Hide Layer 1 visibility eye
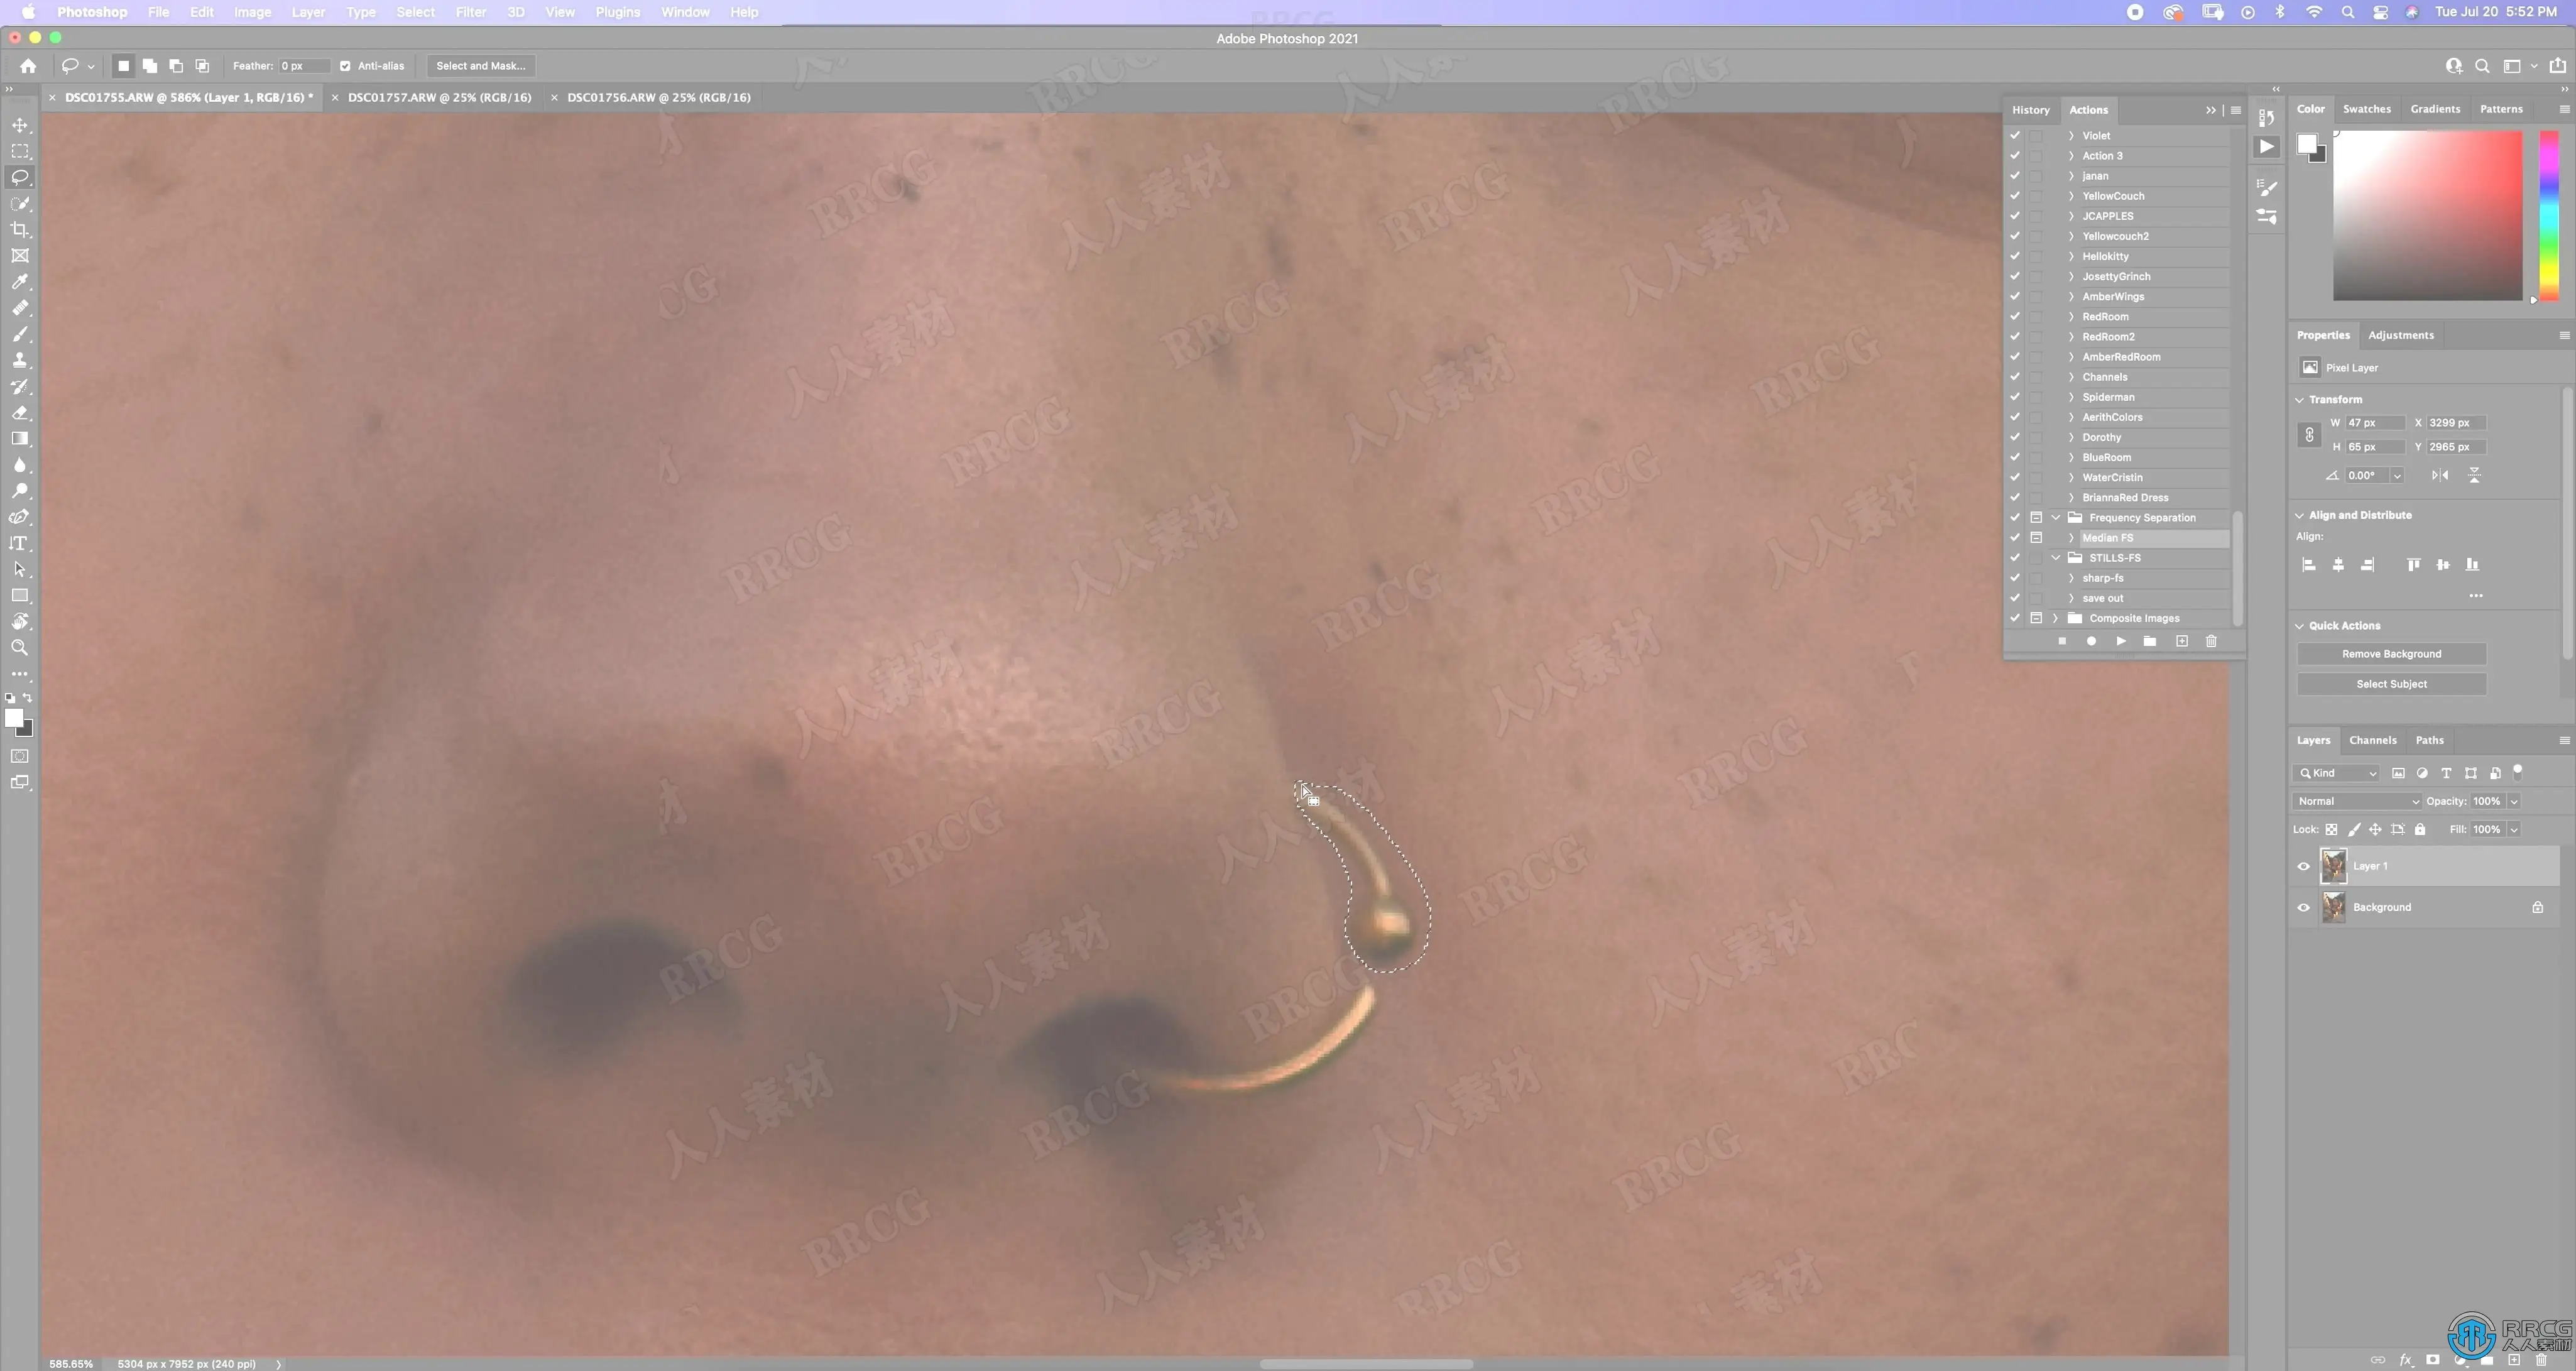Screen dimensions: 2576x1371 (2304, 866)
